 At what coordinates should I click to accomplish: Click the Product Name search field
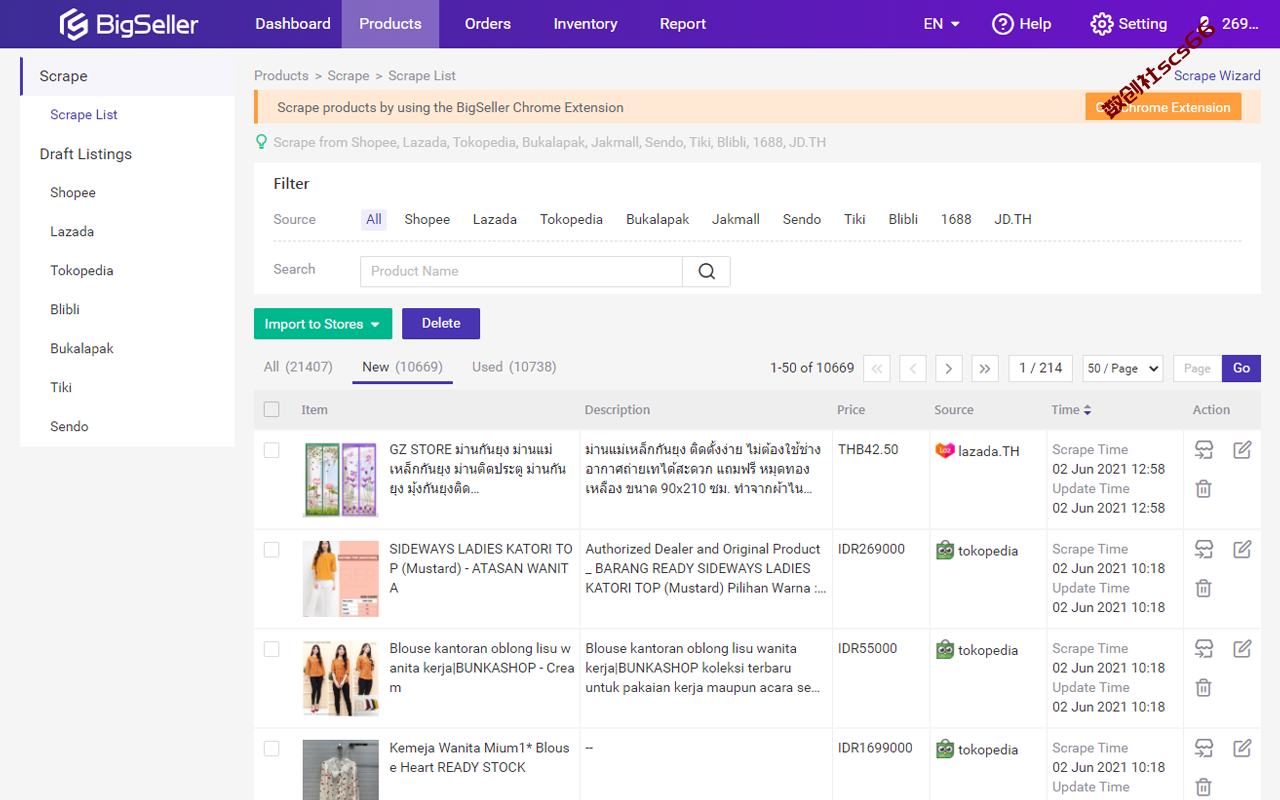pos(521,271)
